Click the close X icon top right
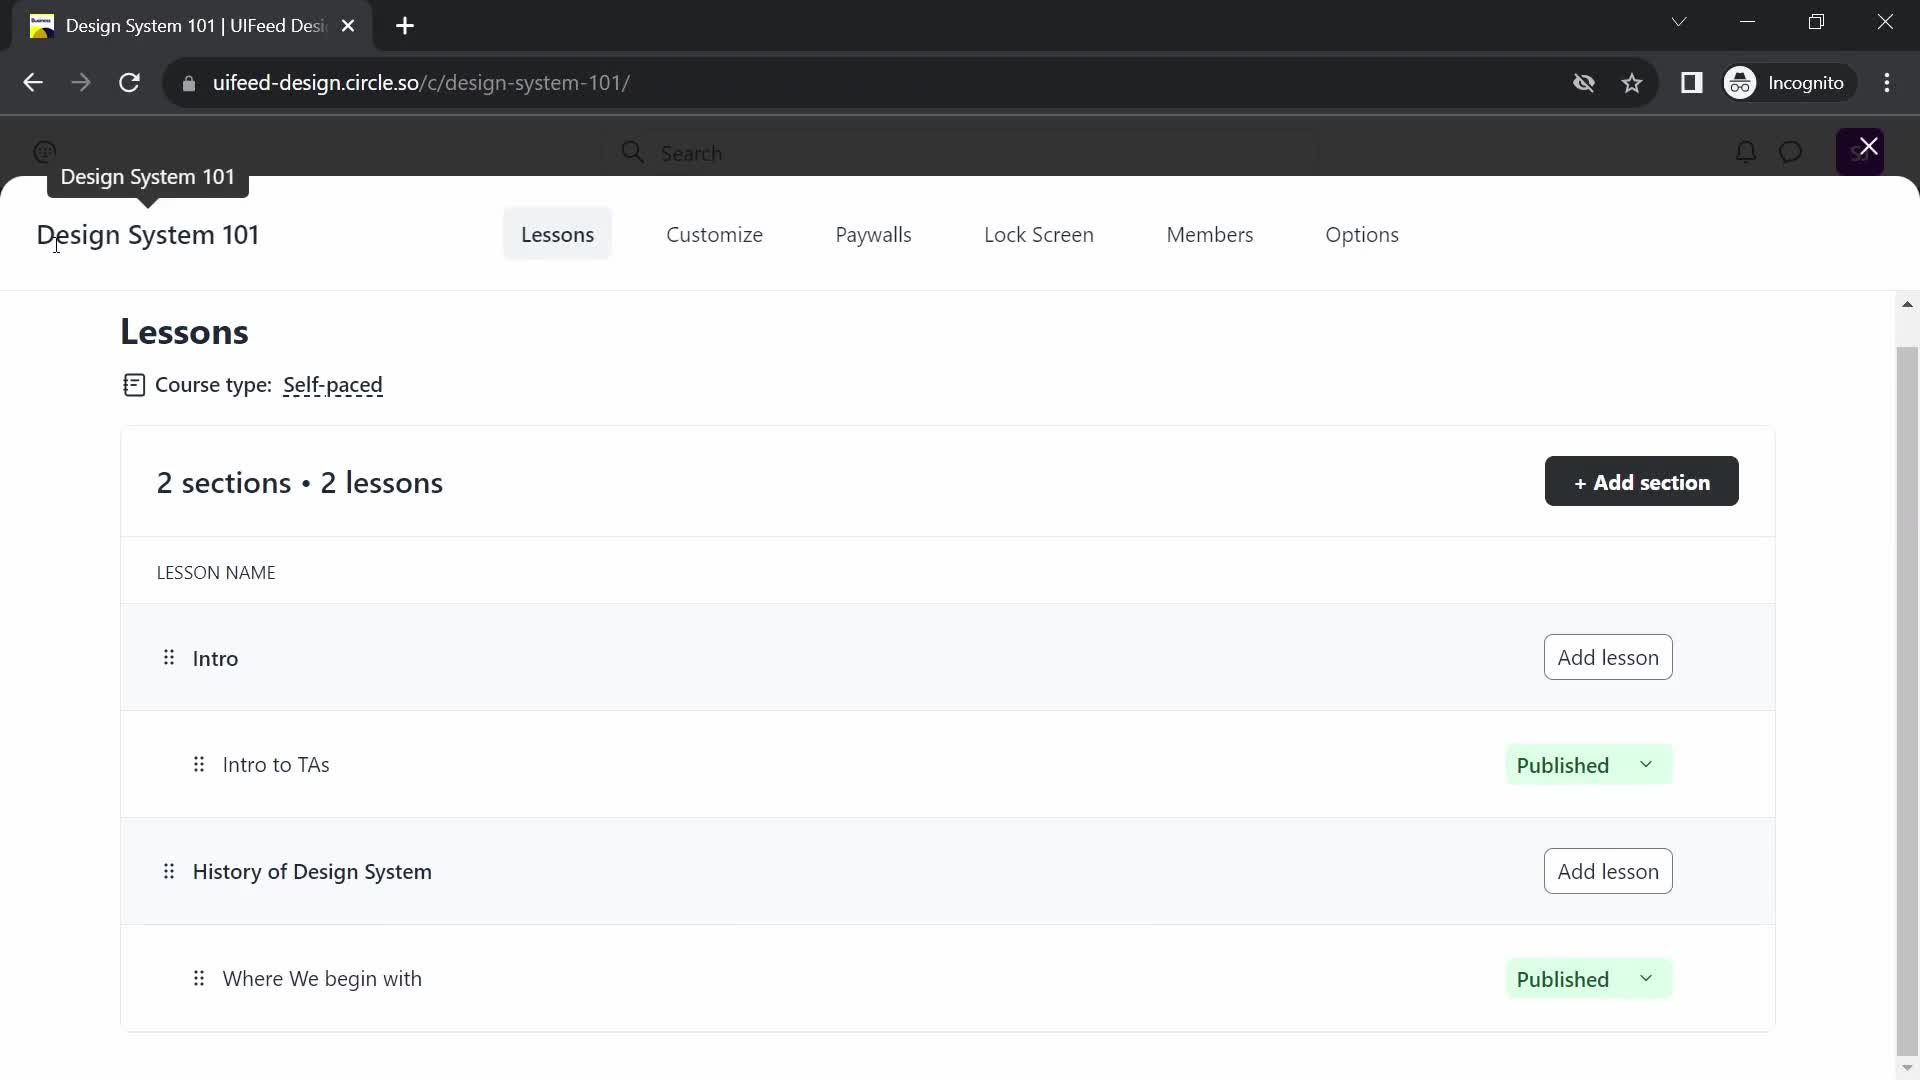Image resolution: width=1920 pixels, height=1080 pixels. (x=1869, y=146)
